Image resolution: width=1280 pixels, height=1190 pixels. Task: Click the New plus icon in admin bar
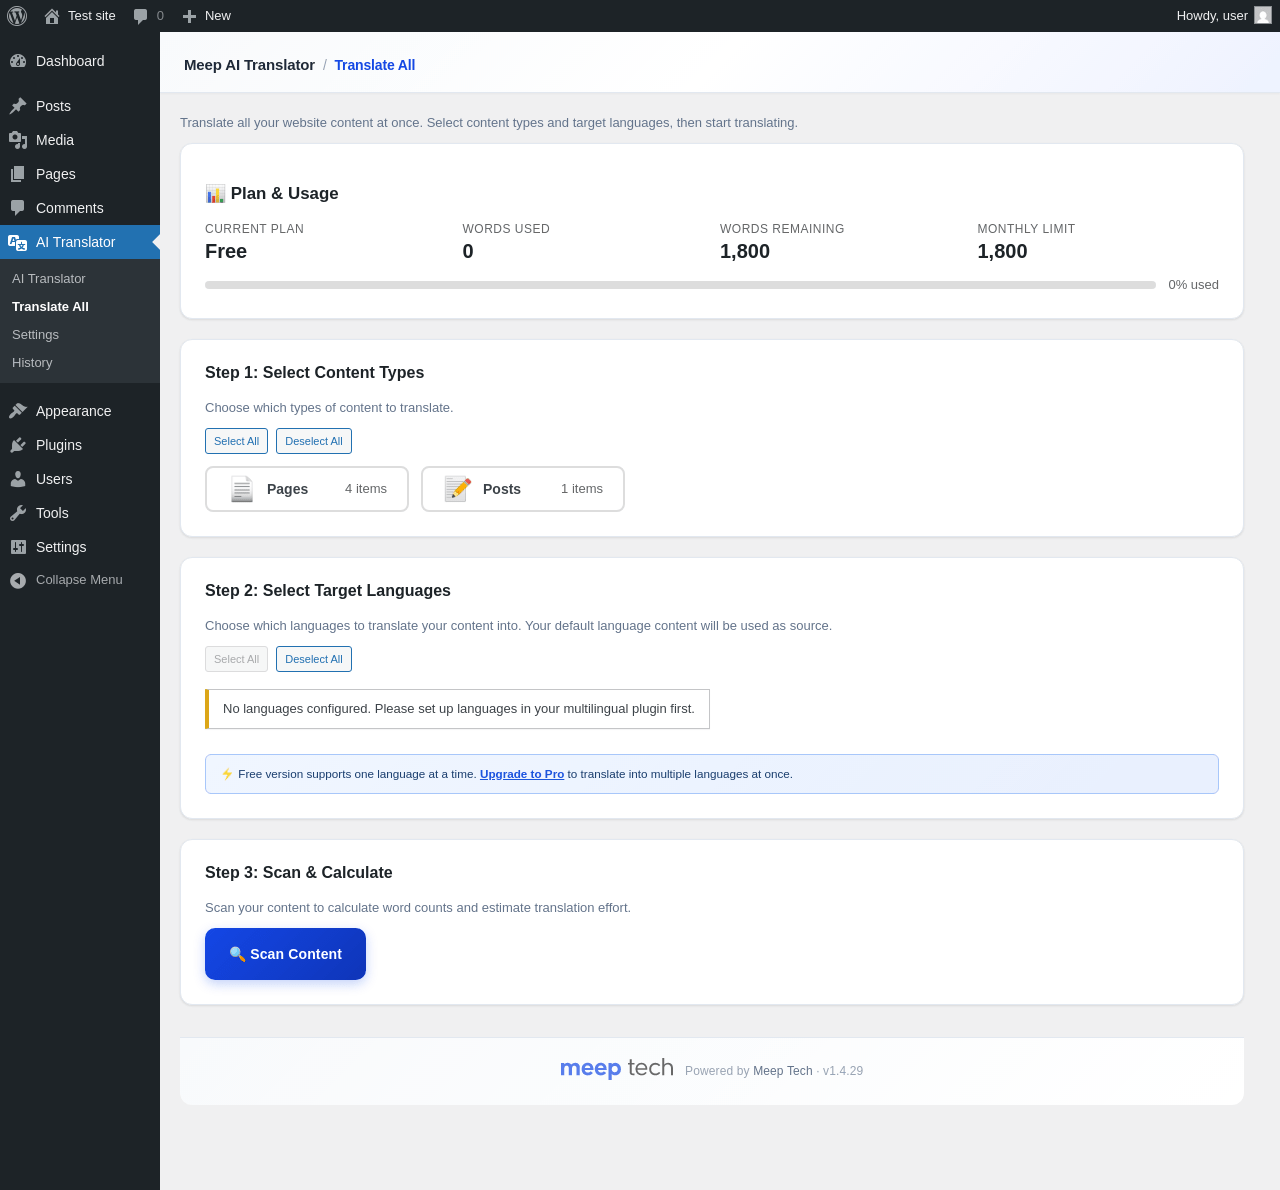189,16
